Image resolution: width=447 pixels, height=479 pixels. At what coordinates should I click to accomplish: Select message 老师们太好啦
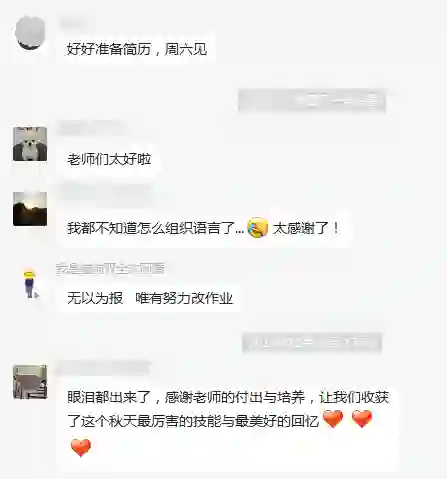pos(109,159)
